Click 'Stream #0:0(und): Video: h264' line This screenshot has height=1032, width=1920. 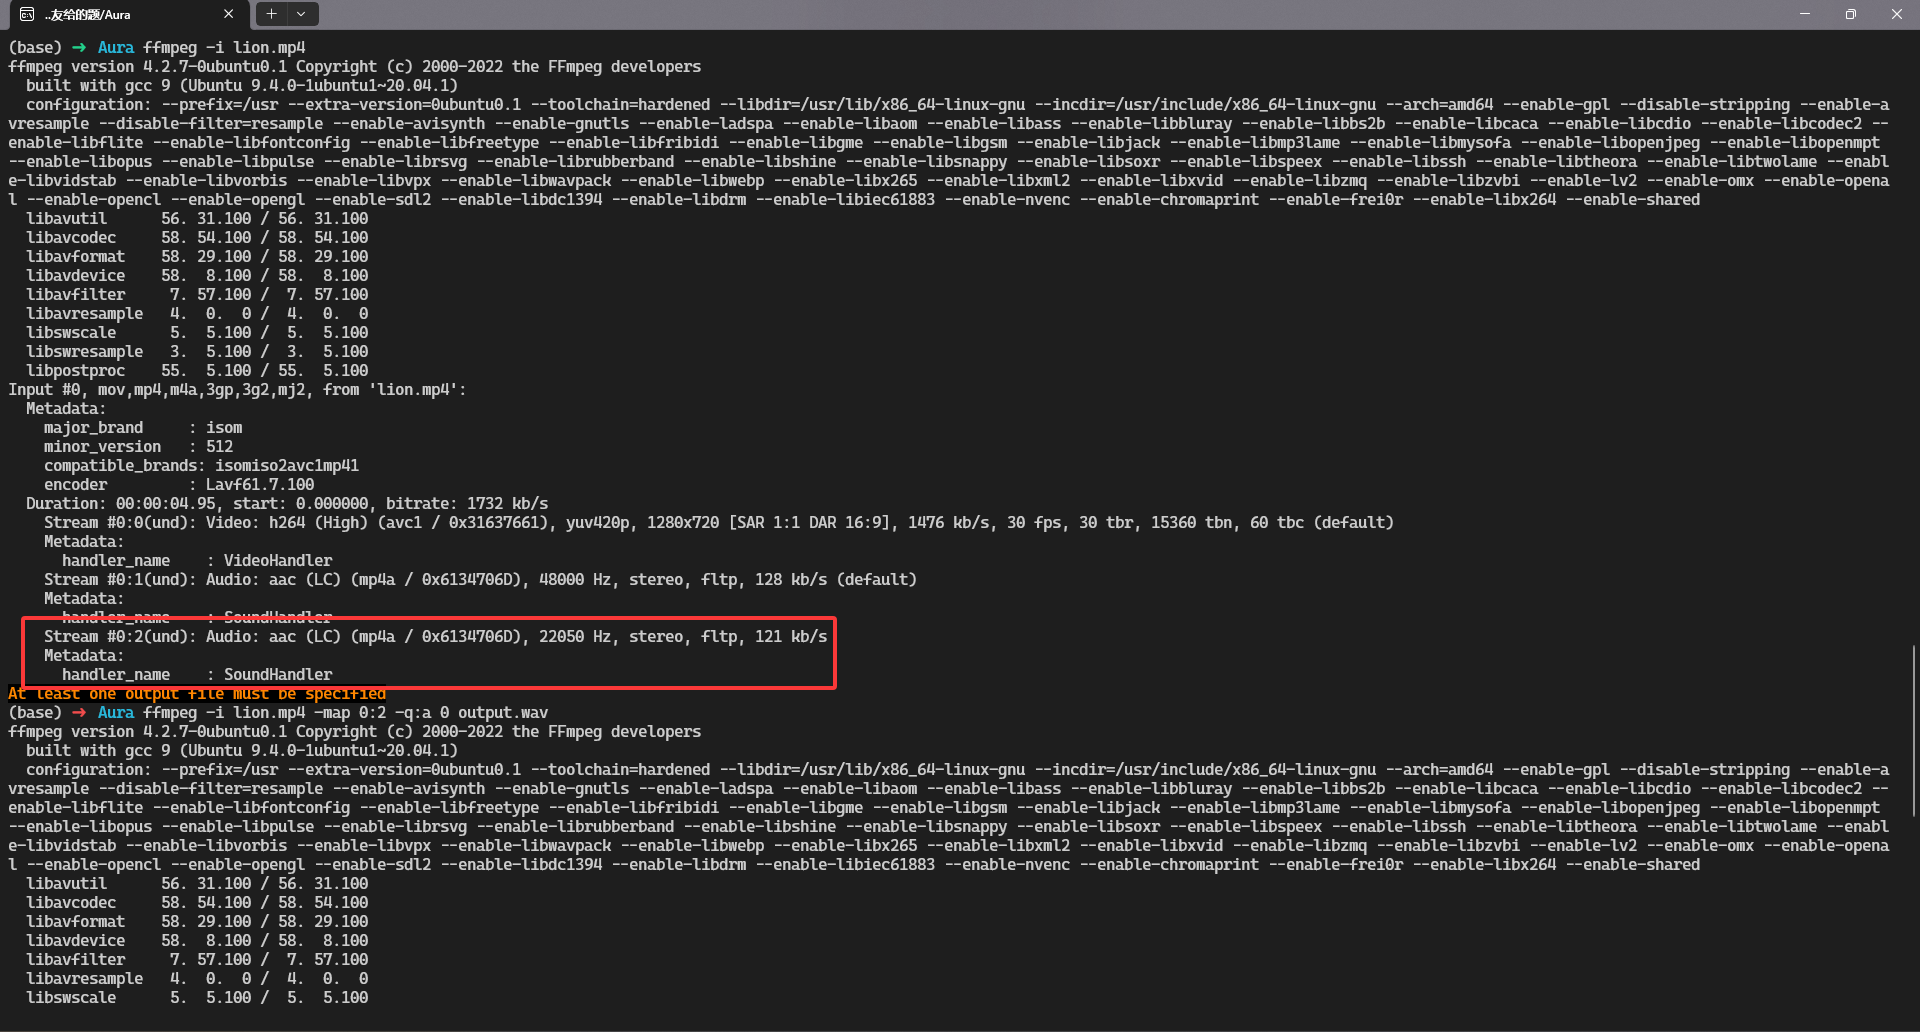718,522
